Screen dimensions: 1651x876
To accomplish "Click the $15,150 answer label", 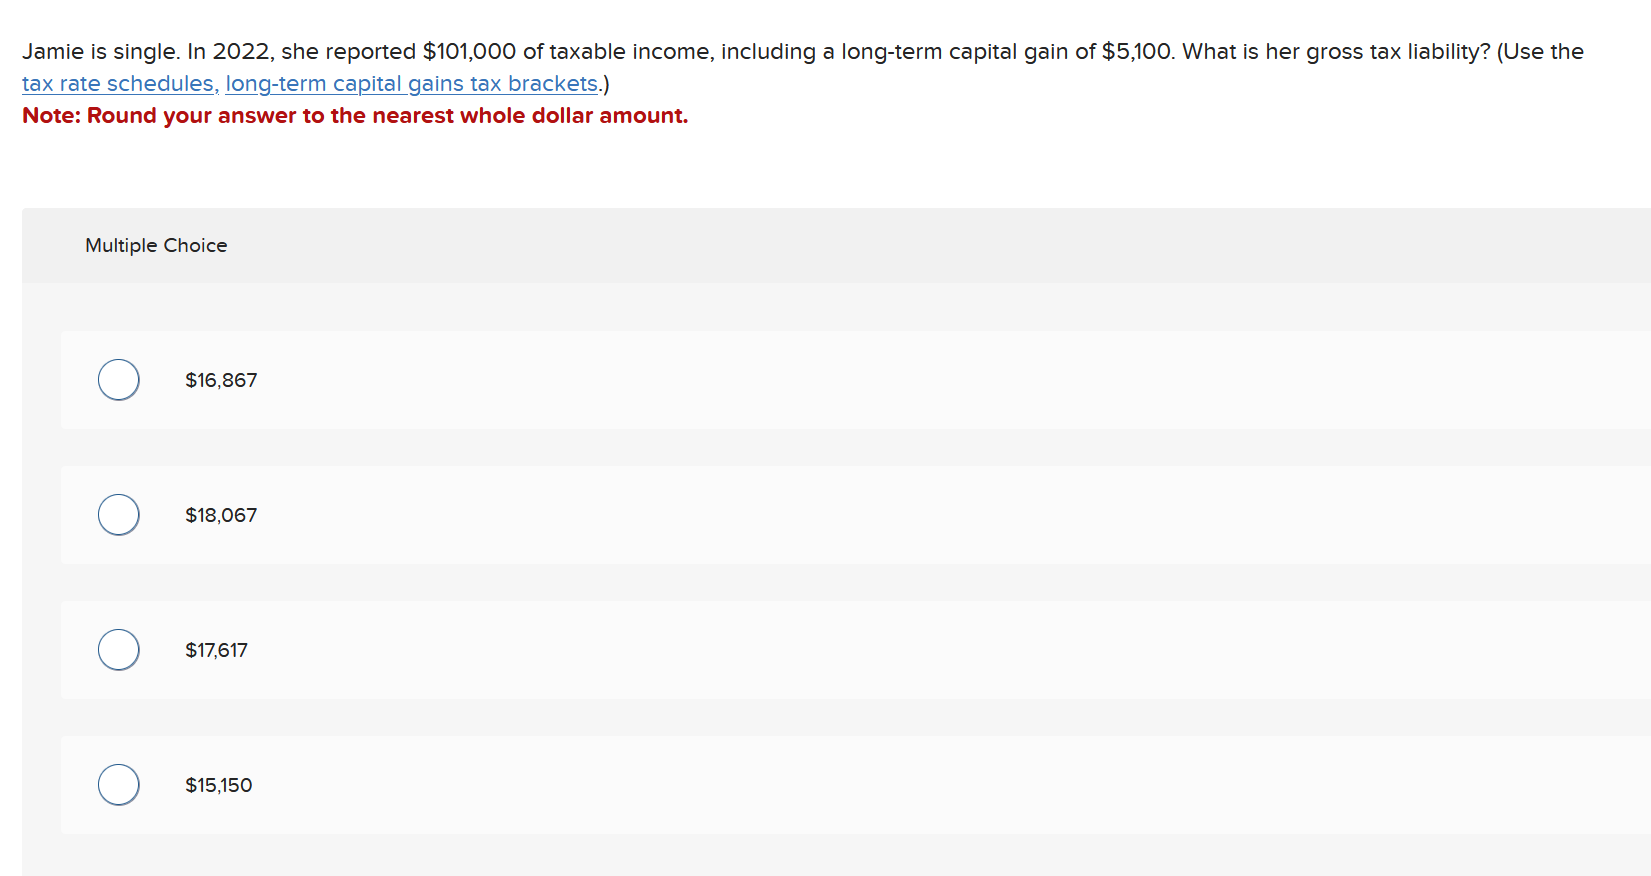I will [x=219, y=785].
